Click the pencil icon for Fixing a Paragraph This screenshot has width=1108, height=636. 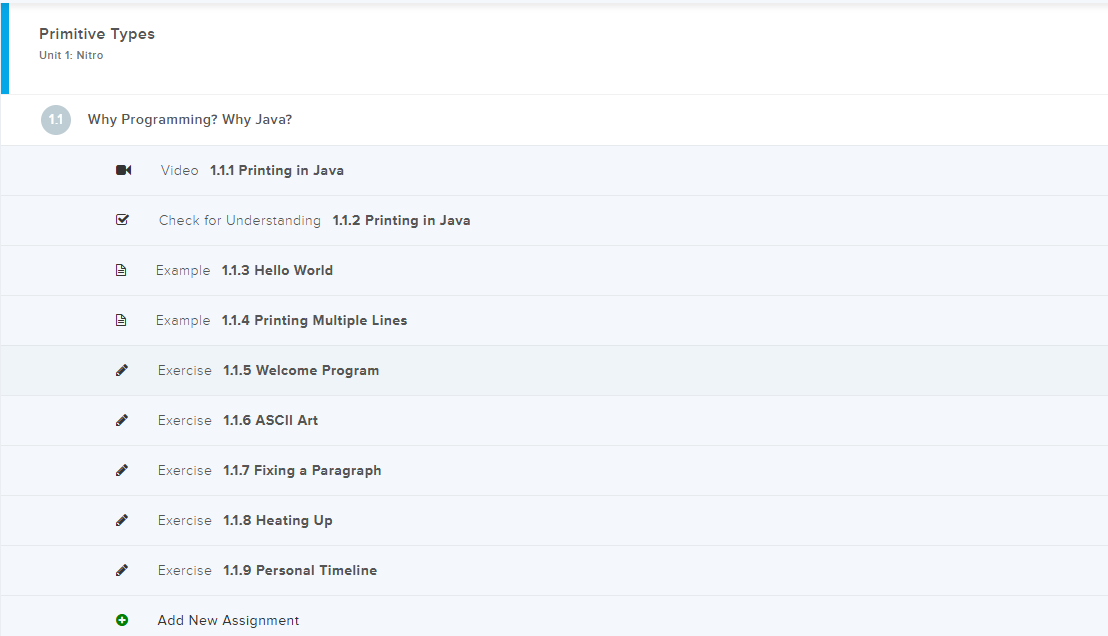tap(122, 470)
